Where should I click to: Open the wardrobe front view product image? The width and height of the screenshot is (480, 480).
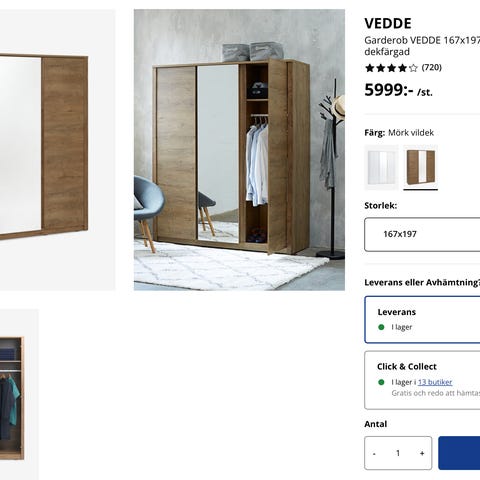pyautogui.click(x=58, y=150)
